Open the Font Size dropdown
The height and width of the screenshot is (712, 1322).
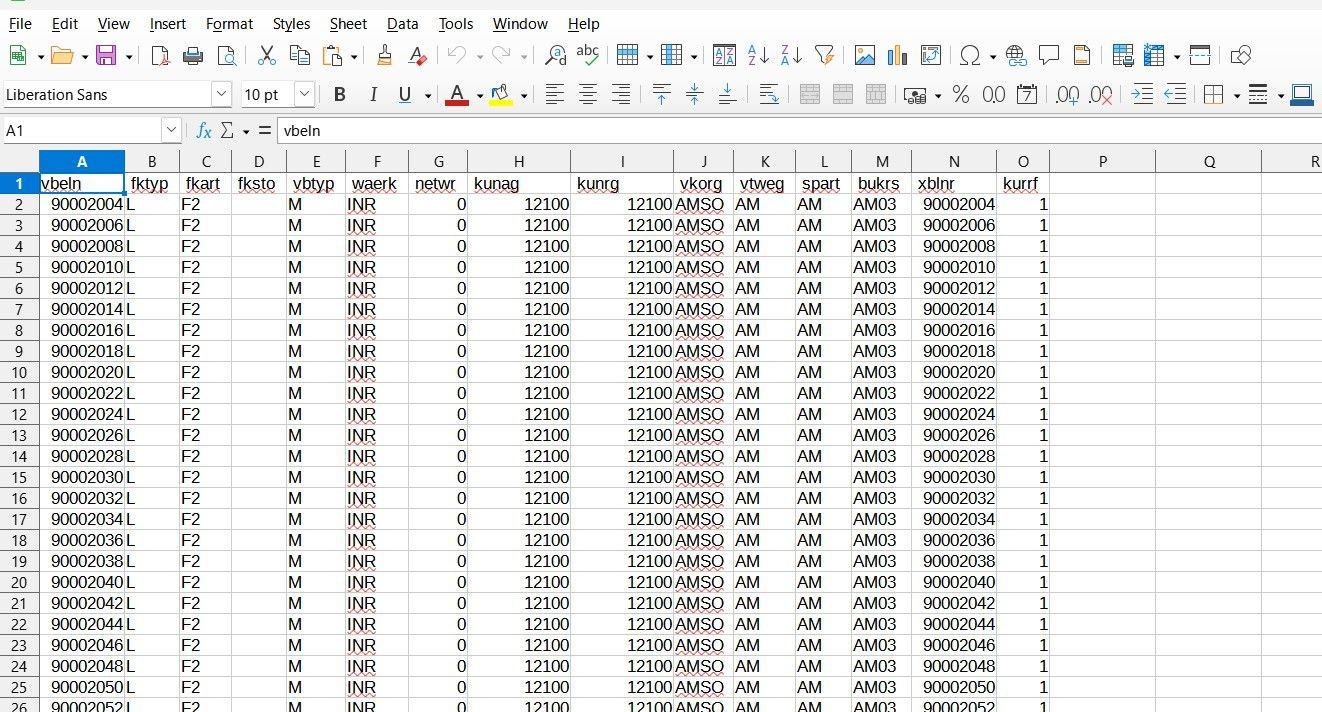pos(304,95)
